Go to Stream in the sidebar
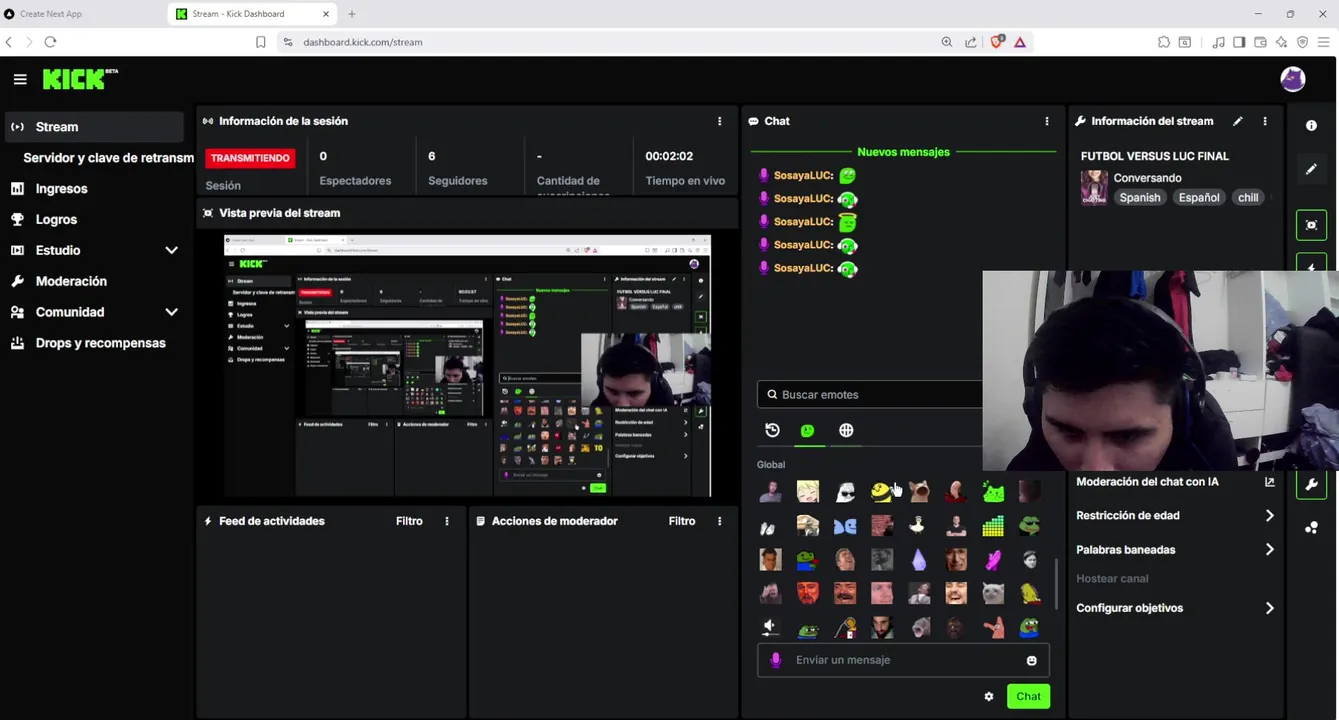Viewport: 1339px width, 720px height. 94,127
